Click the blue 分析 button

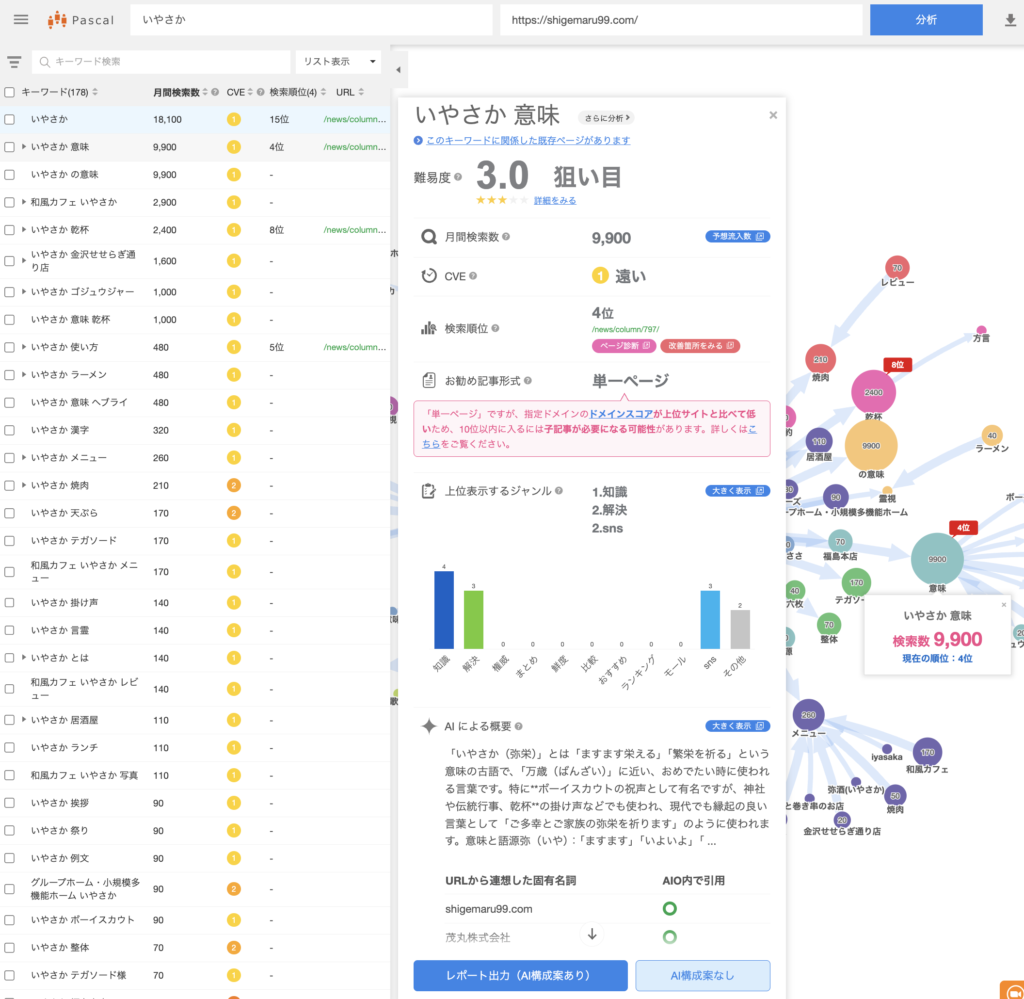(x=926, y=20)
